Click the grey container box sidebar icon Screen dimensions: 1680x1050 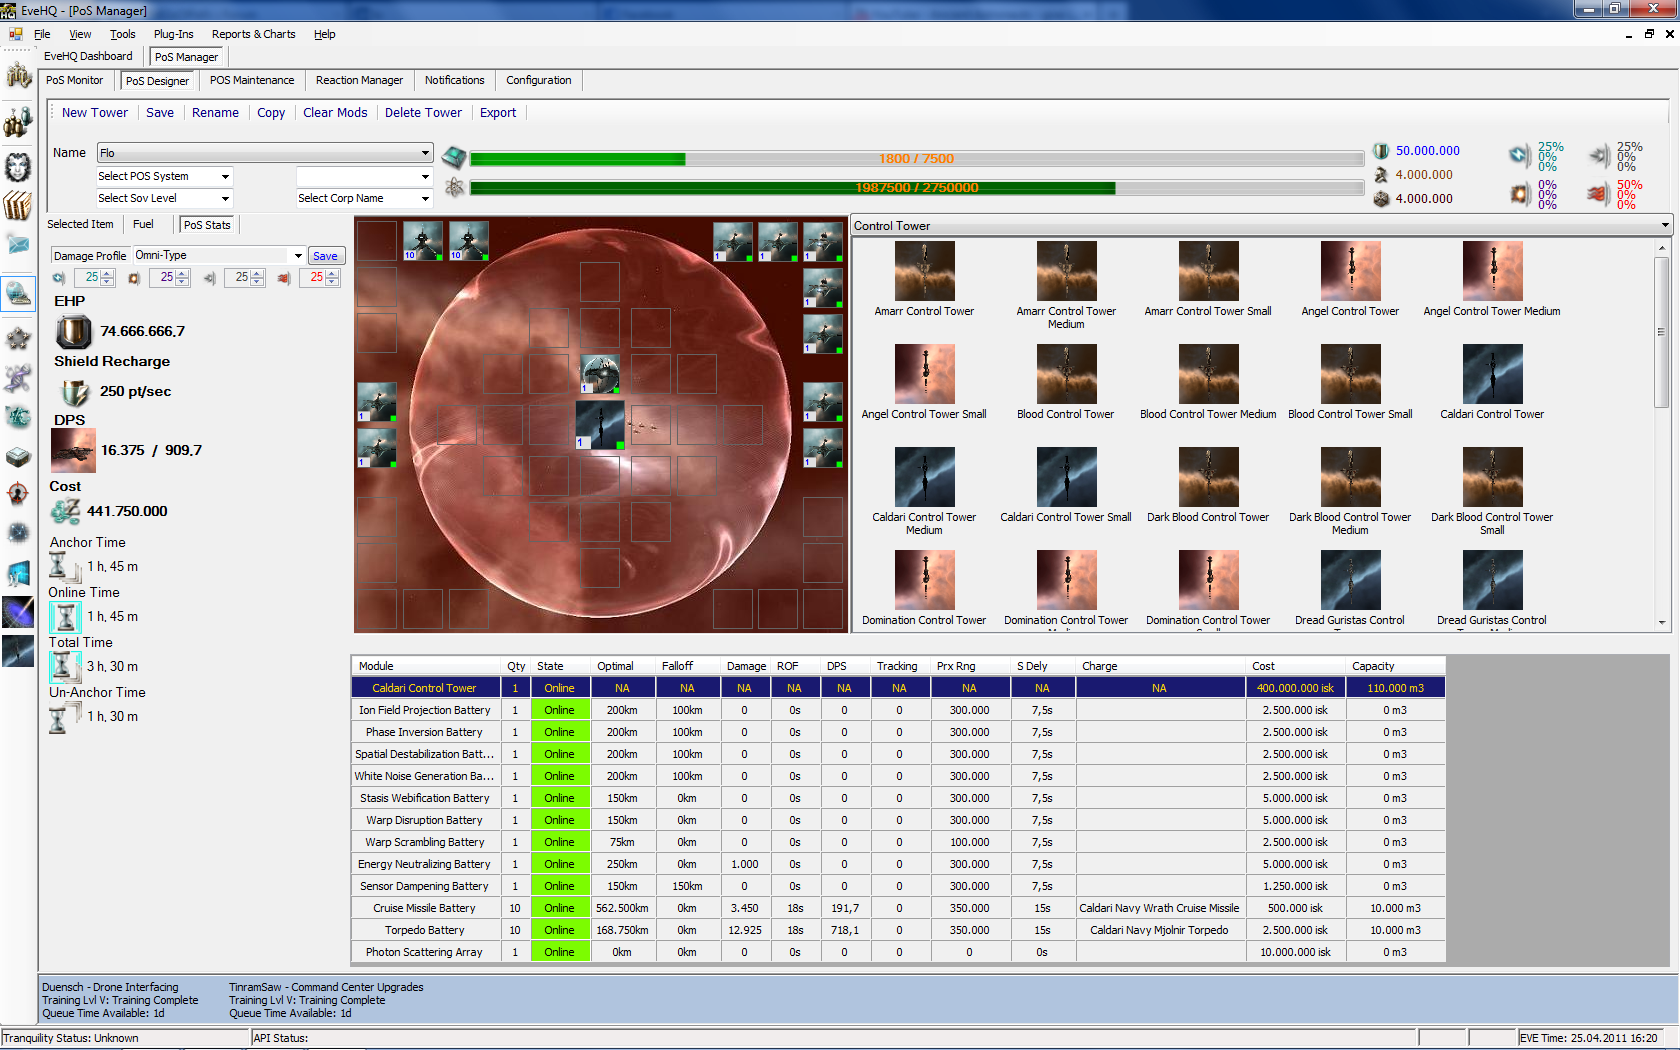pyautogui.click(x=18, y=456)
